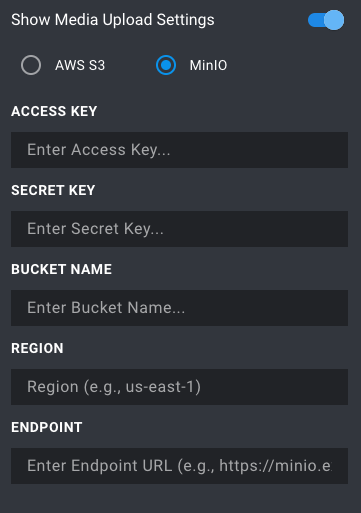Click the "Show Media Upload Settings" title text
The image size is (361, 513).
pyautogui.click(x=113, y=20)
